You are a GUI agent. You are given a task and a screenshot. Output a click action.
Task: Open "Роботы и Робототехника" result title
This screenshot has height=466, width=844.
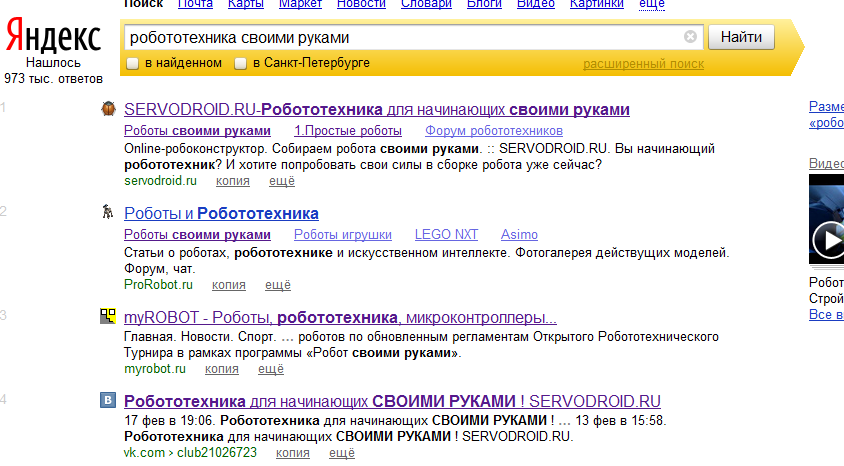point(221,213)
